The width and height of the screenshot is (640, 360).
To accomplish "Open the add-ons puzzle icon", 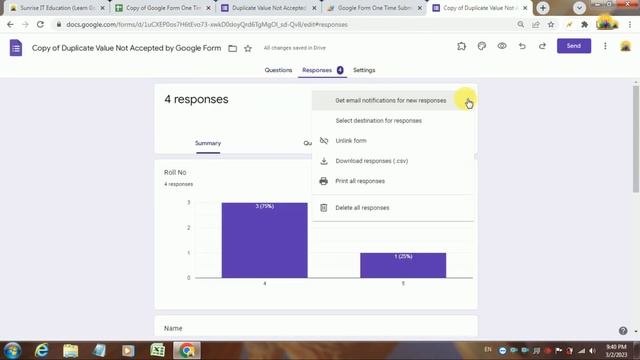I will pyautogui.click(x=461, y=46).
